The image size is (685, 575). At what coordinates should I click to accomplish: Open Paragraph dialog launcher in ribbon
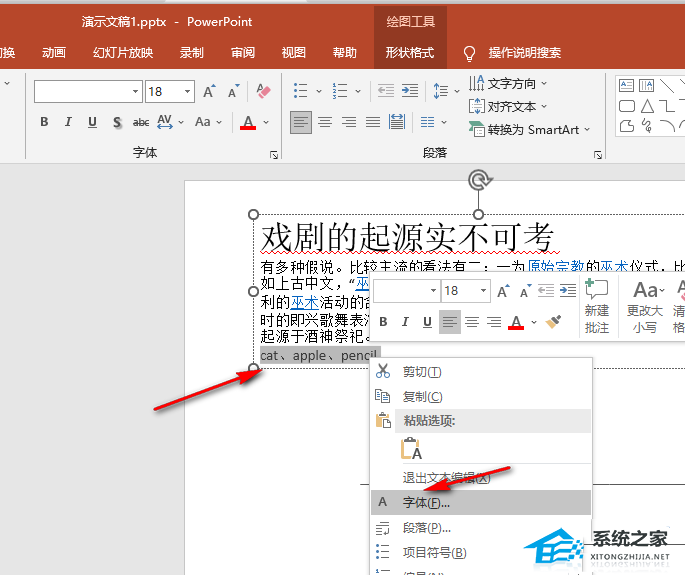[x=598, y=155]
